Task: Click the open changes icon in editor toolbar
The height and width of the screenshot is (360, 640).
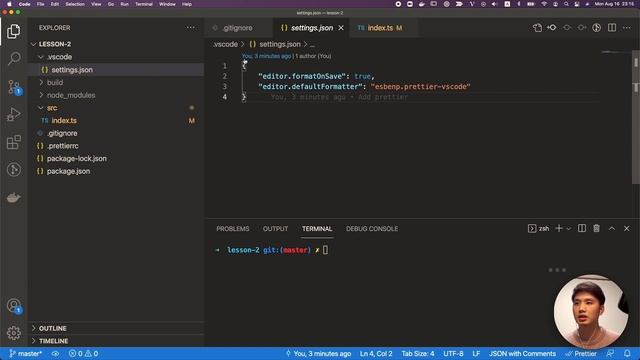Action: (x=537, y=28)
